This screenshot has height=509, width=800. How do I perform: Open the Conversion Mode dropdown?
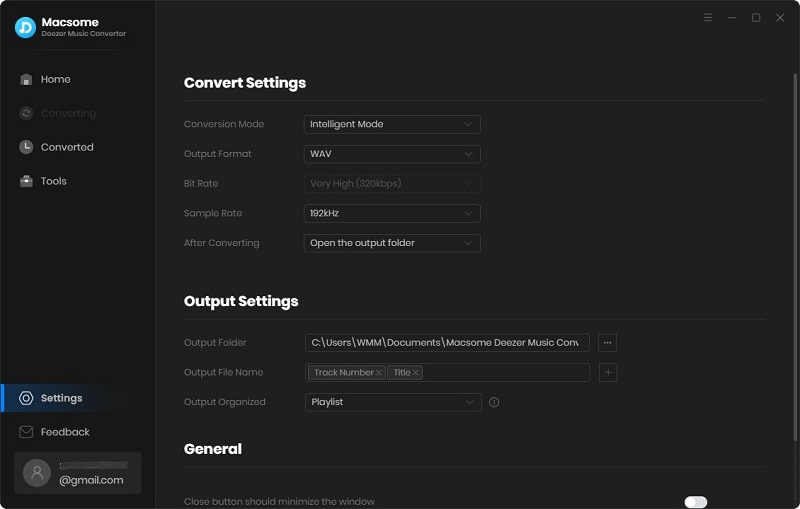point(392,124)
